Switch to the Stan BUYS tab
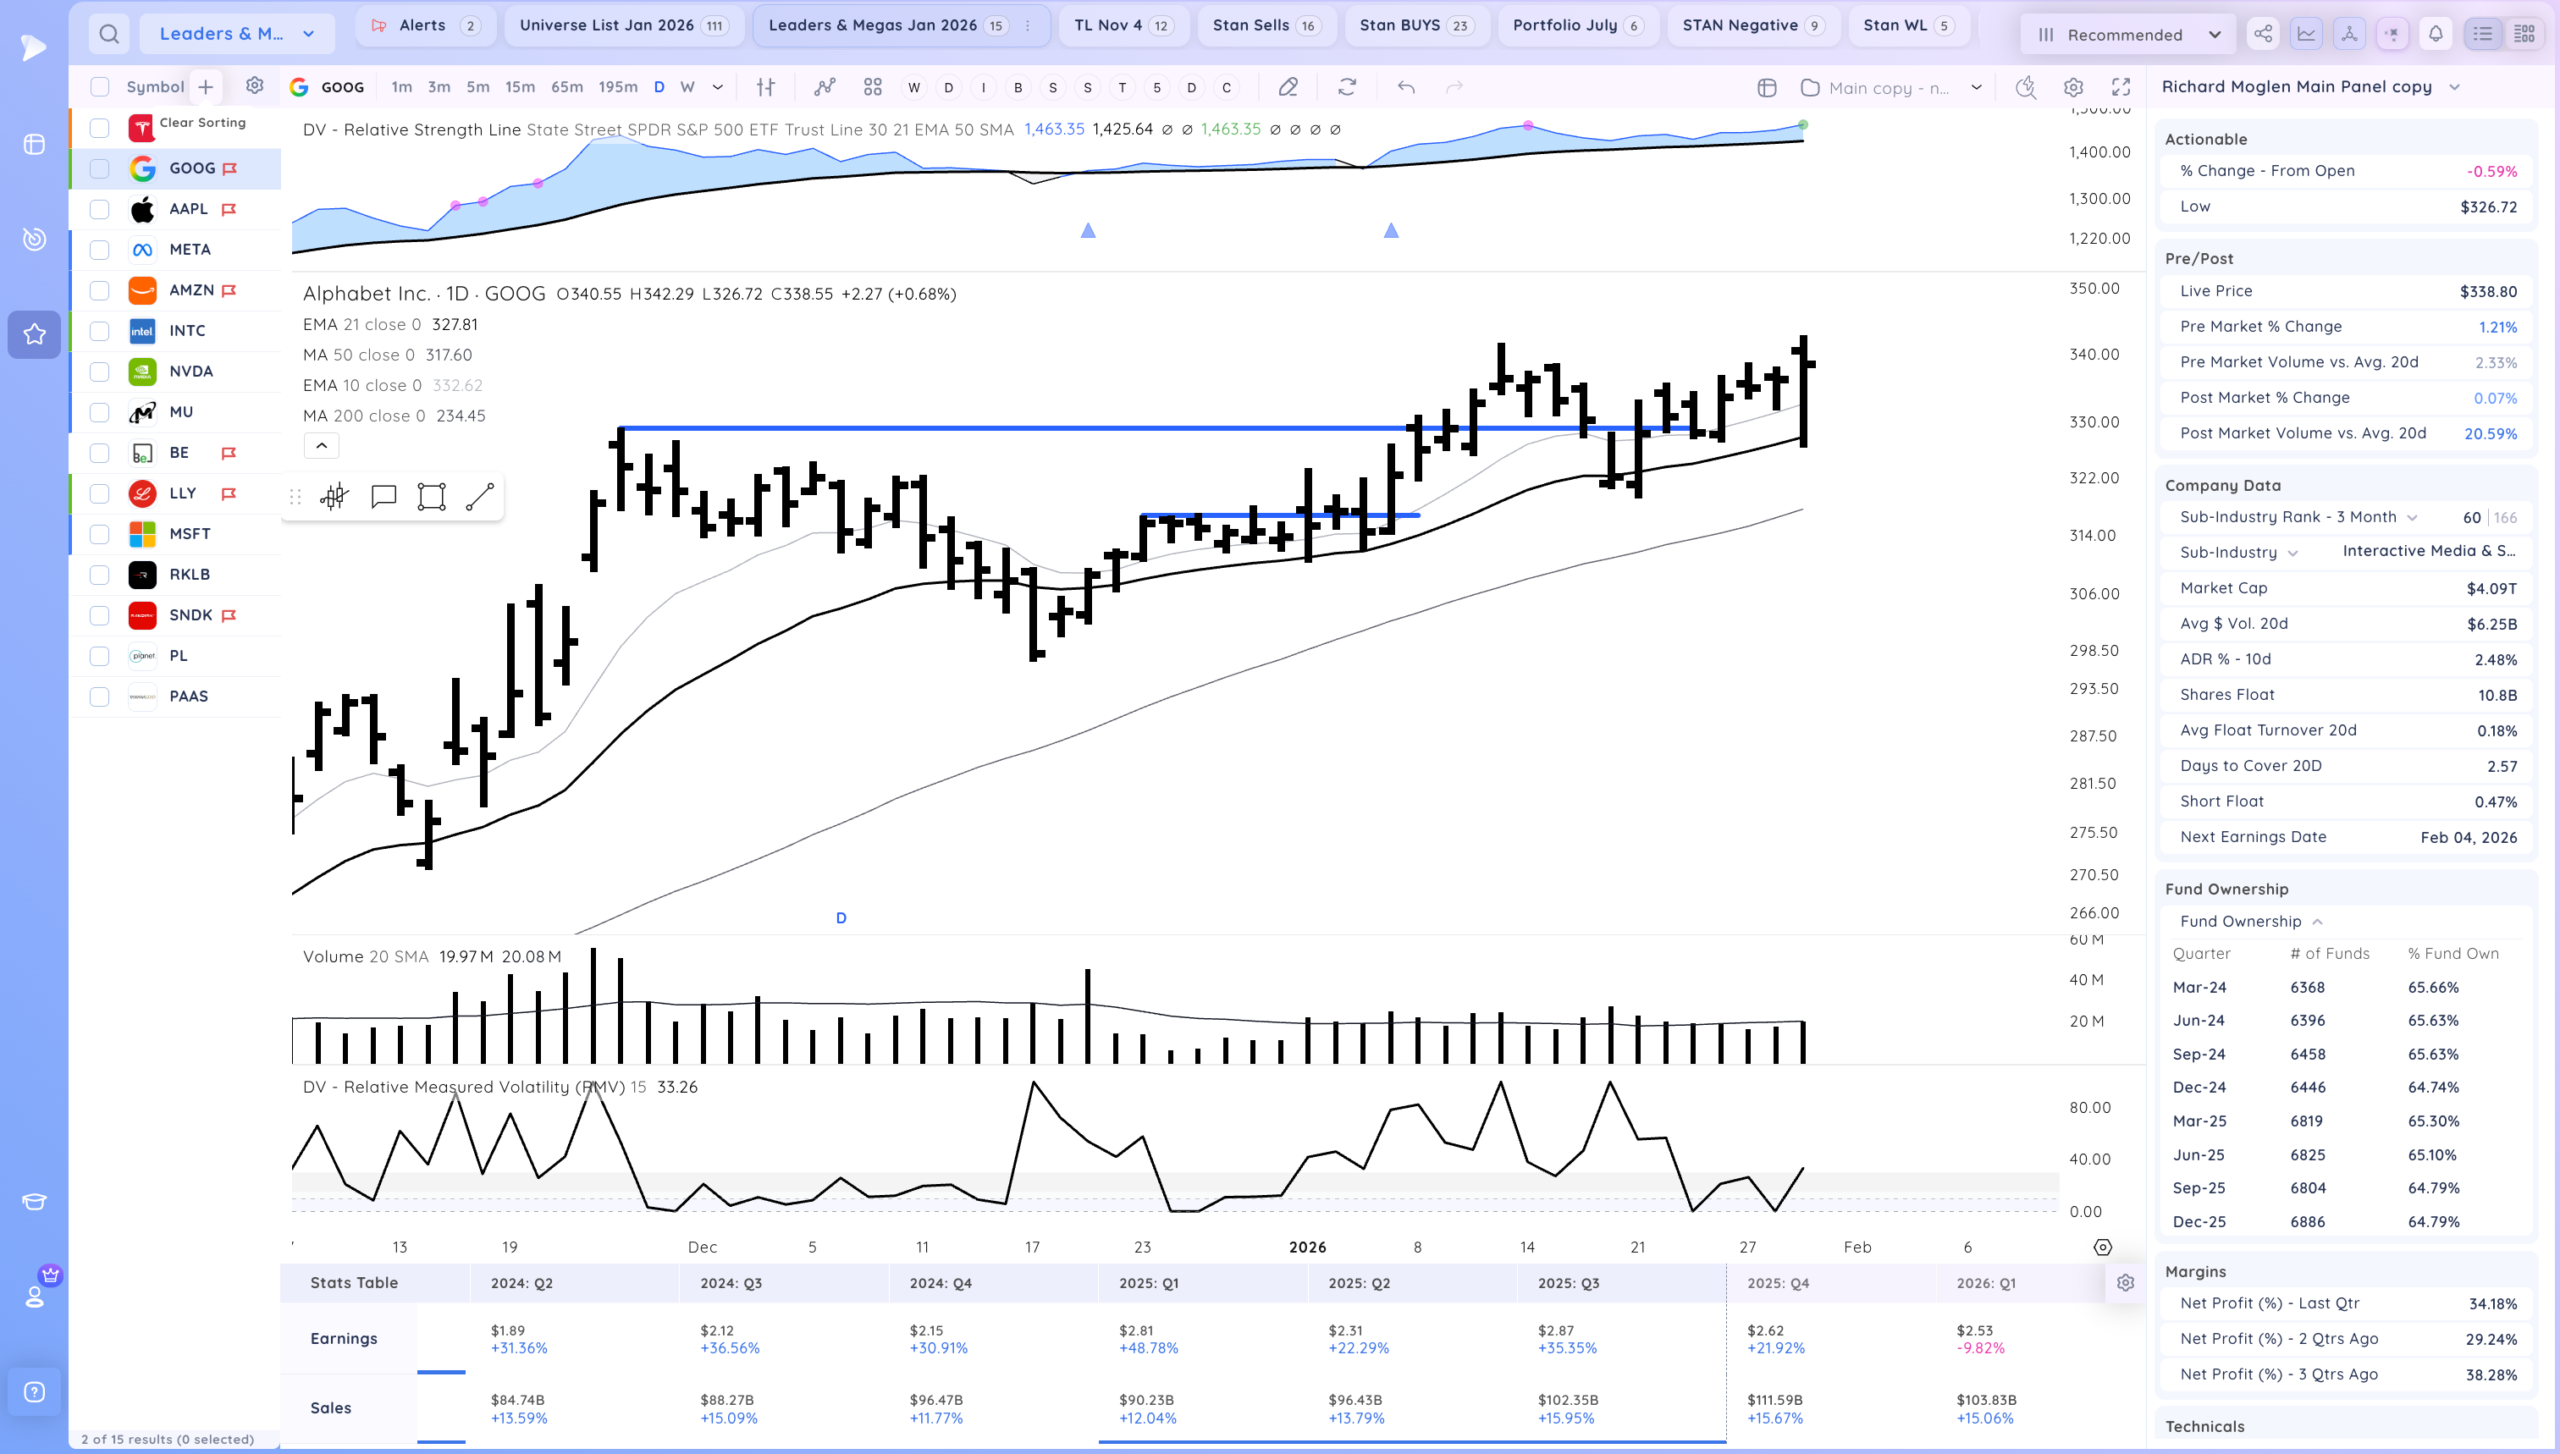 1416,25
